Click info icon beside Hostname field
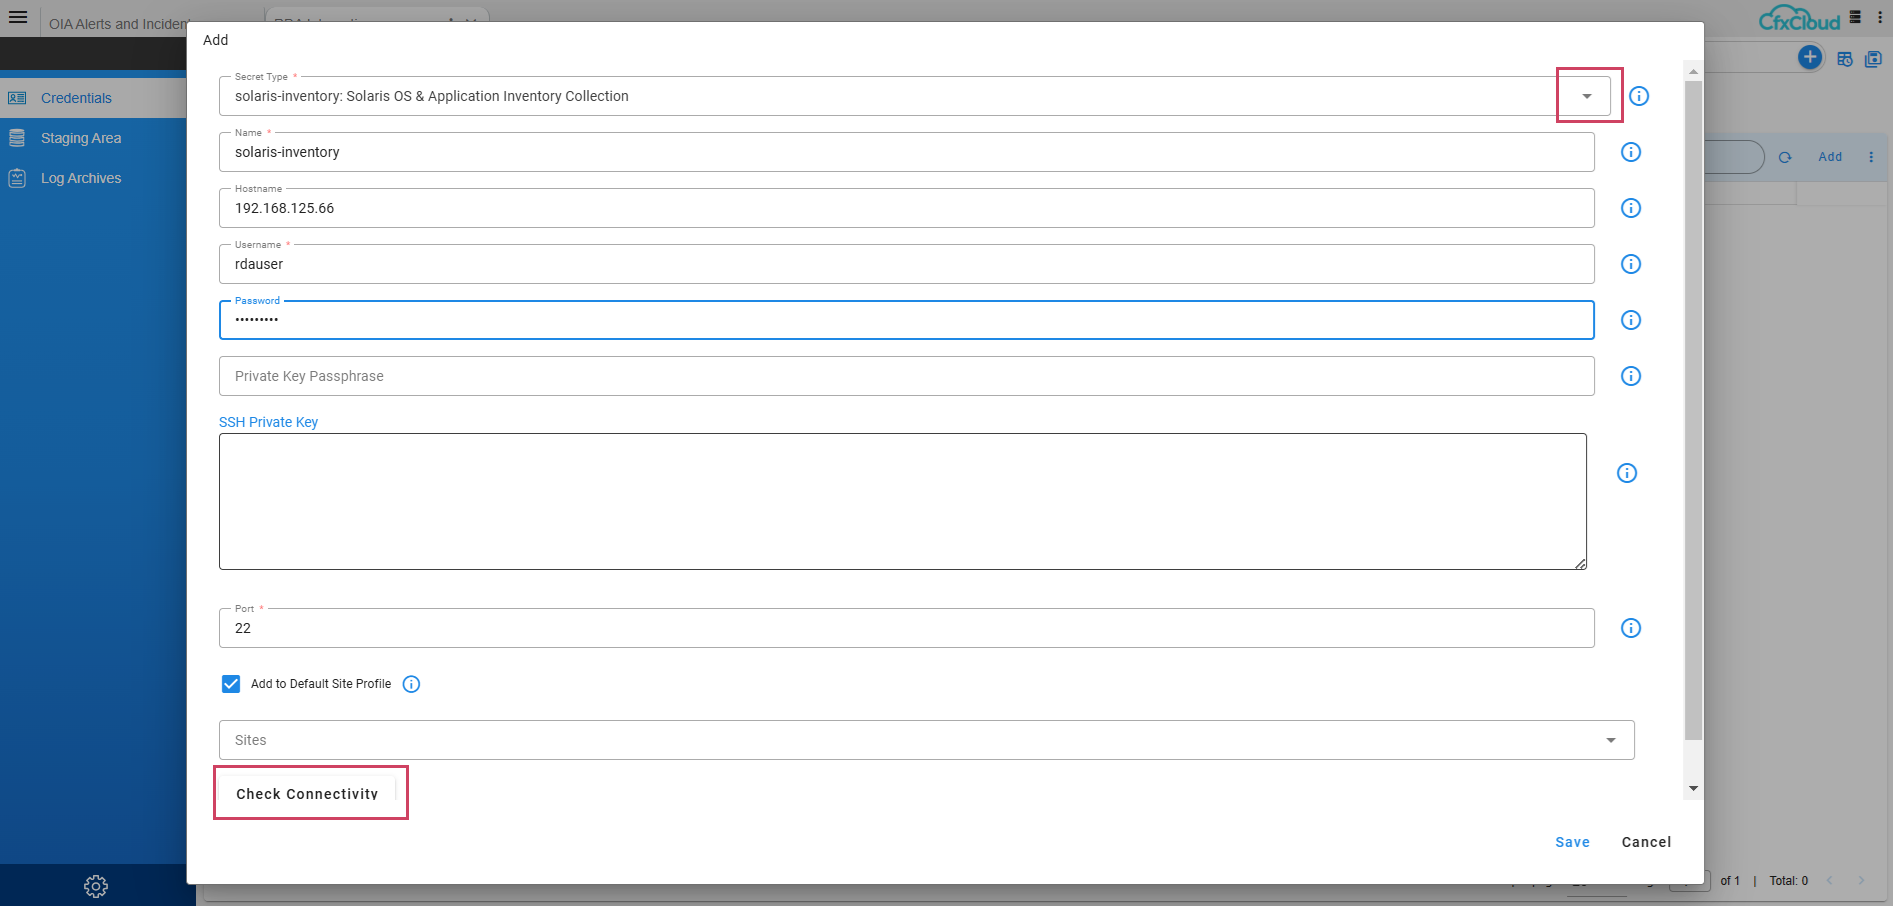 click(x=1630, y=208)
